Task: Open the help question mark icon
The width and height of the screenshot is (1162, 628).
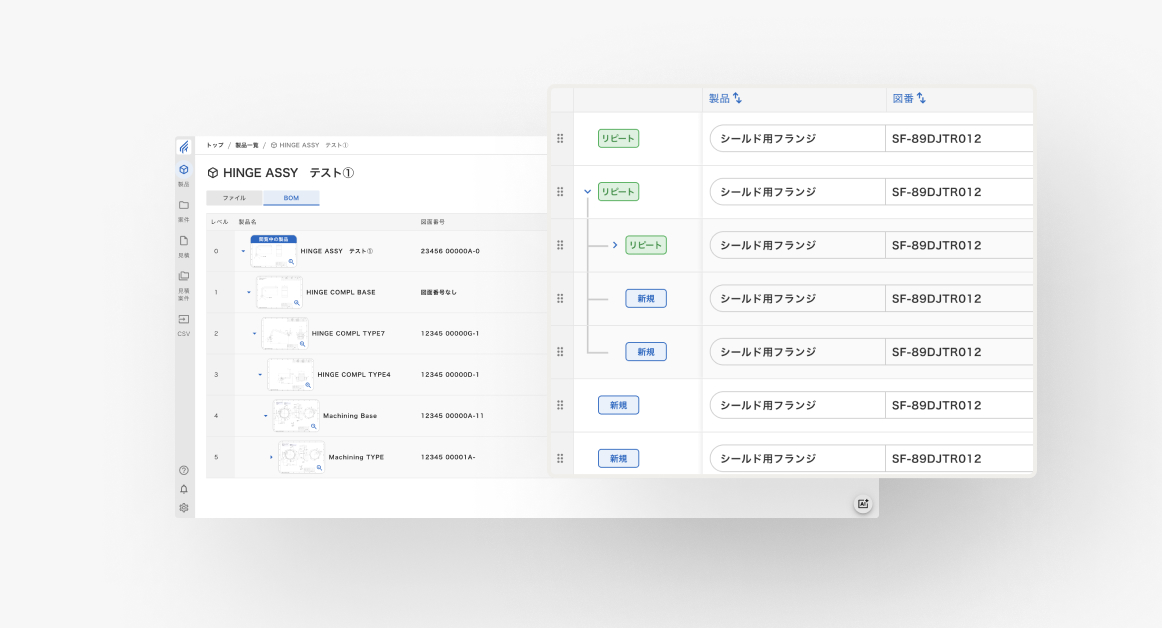Action: pos(183,470)
